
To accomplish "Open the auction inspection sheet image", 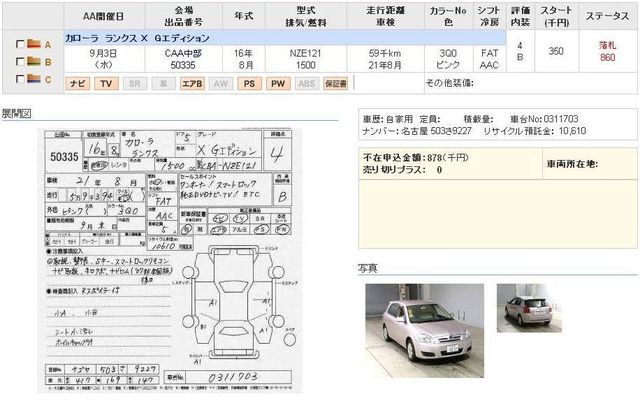I will [170, 261].
